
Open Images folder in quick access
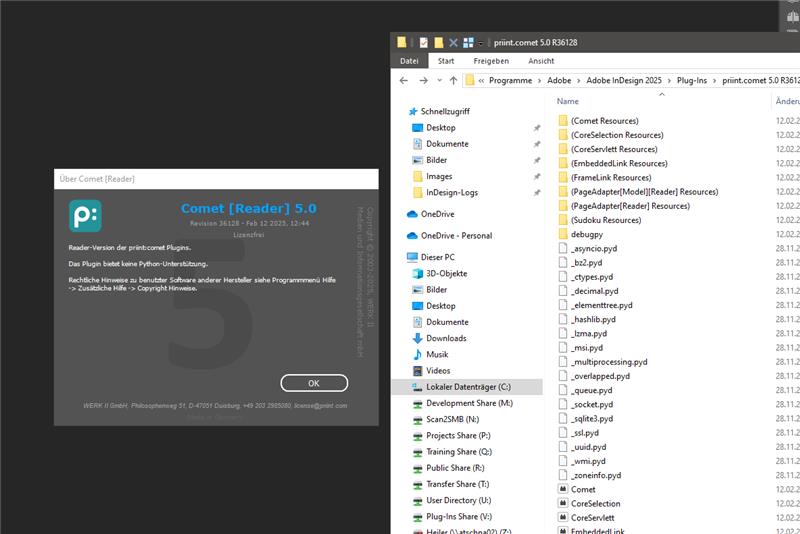[x=439, y=176]
